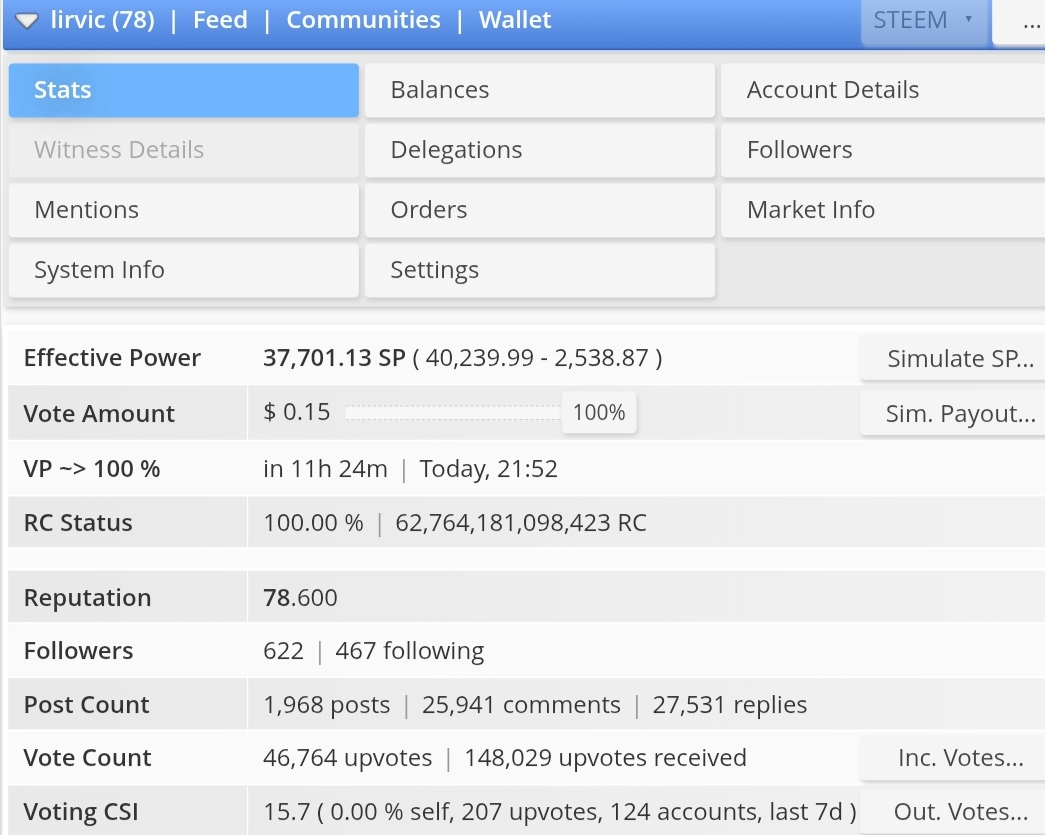Click the Simulate SP button
Viewport: 1045px width, 835px height.
pos(953,359)
